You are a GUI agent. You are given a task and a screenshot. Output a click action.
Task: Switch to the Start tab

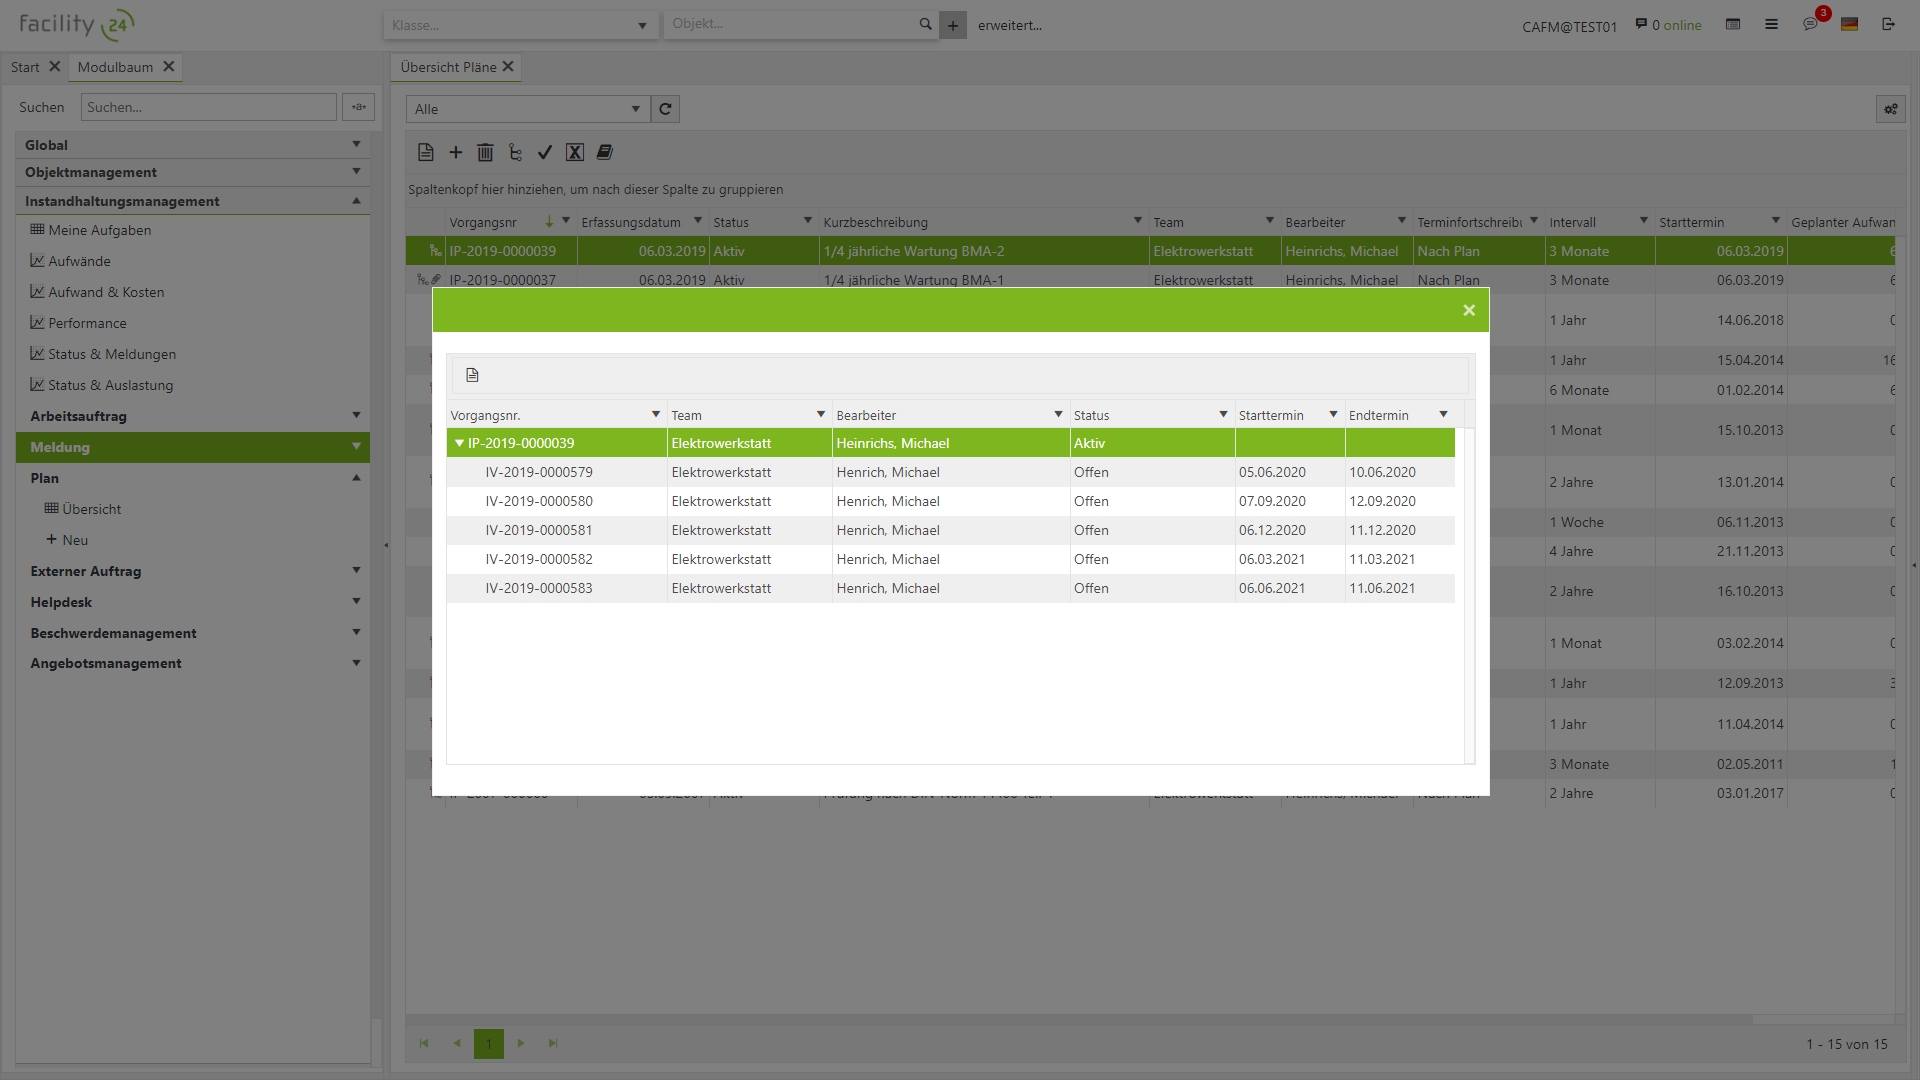25,67
